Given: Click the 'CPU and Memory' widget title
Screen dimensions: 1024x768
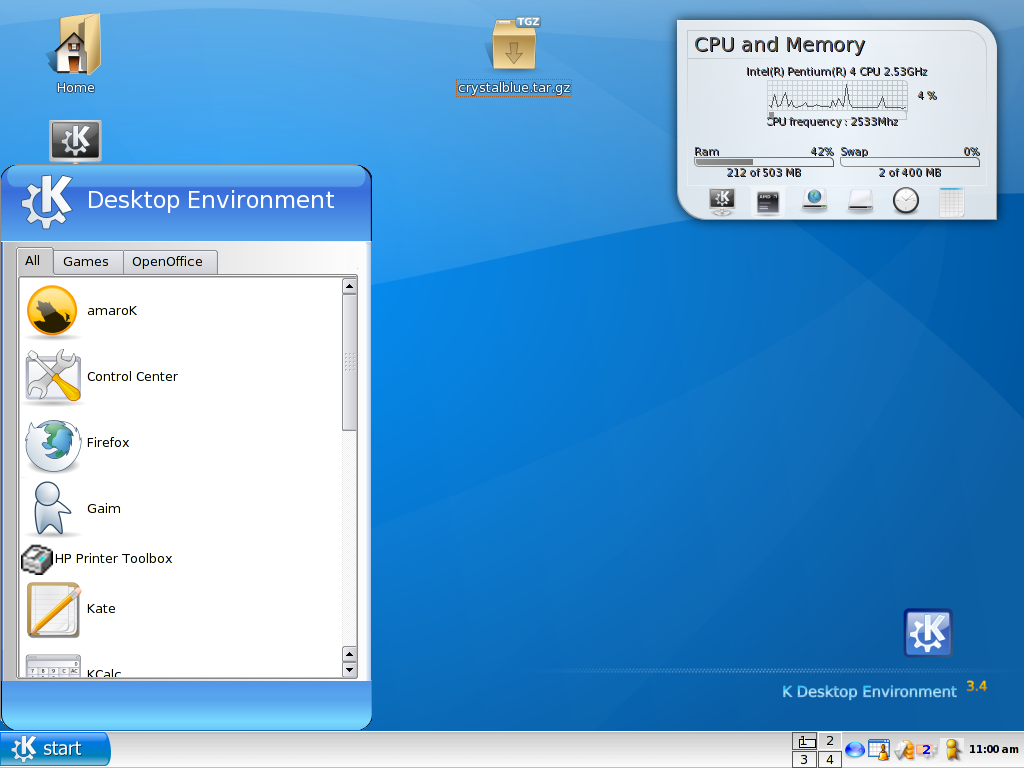Looking at the screenshot, I should (779, 44).
